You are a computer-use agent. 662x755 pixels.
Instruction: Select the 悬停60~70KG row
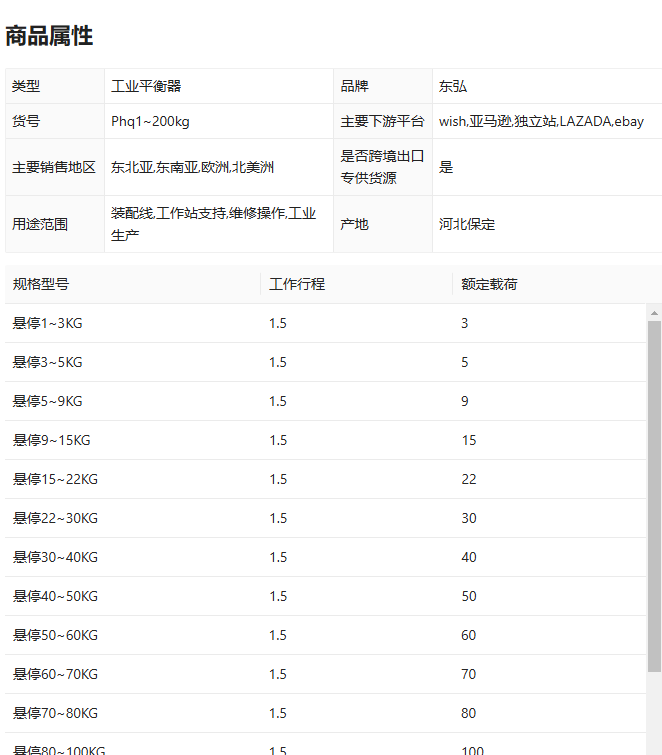point(325,674)
